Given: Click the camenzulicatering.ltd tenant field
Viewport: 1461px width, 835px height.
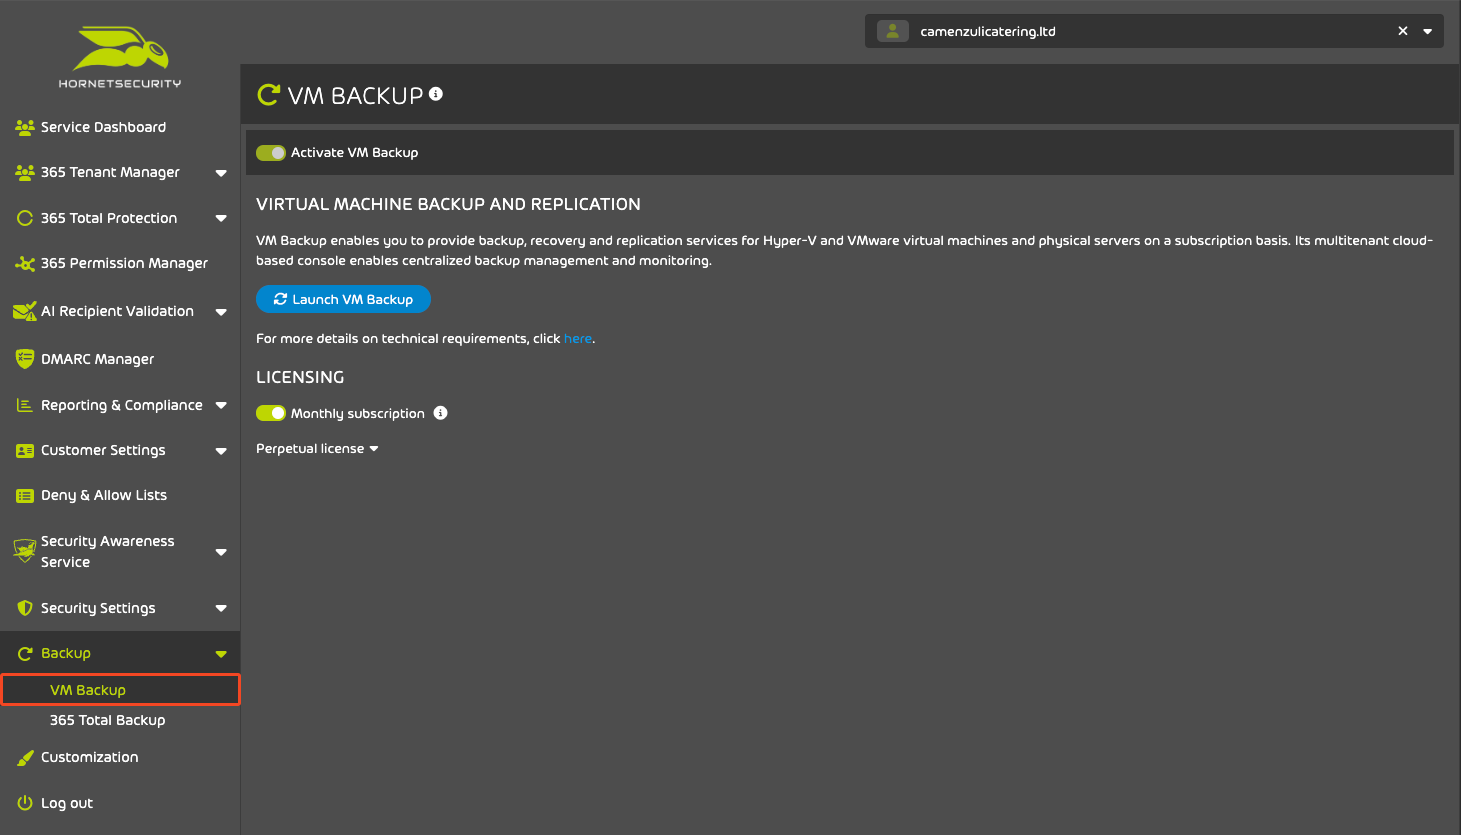Looking at the screenshot, I should pos(1154,31).
